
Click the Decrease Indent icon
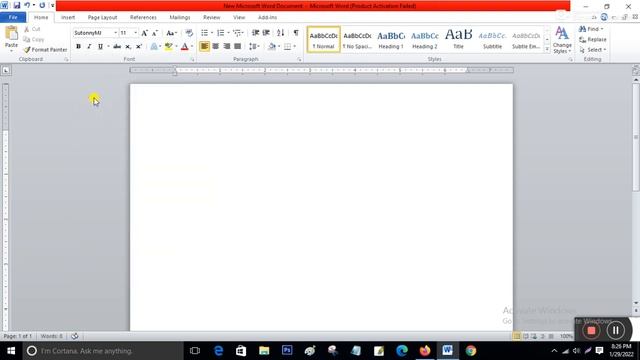[256, 33]
